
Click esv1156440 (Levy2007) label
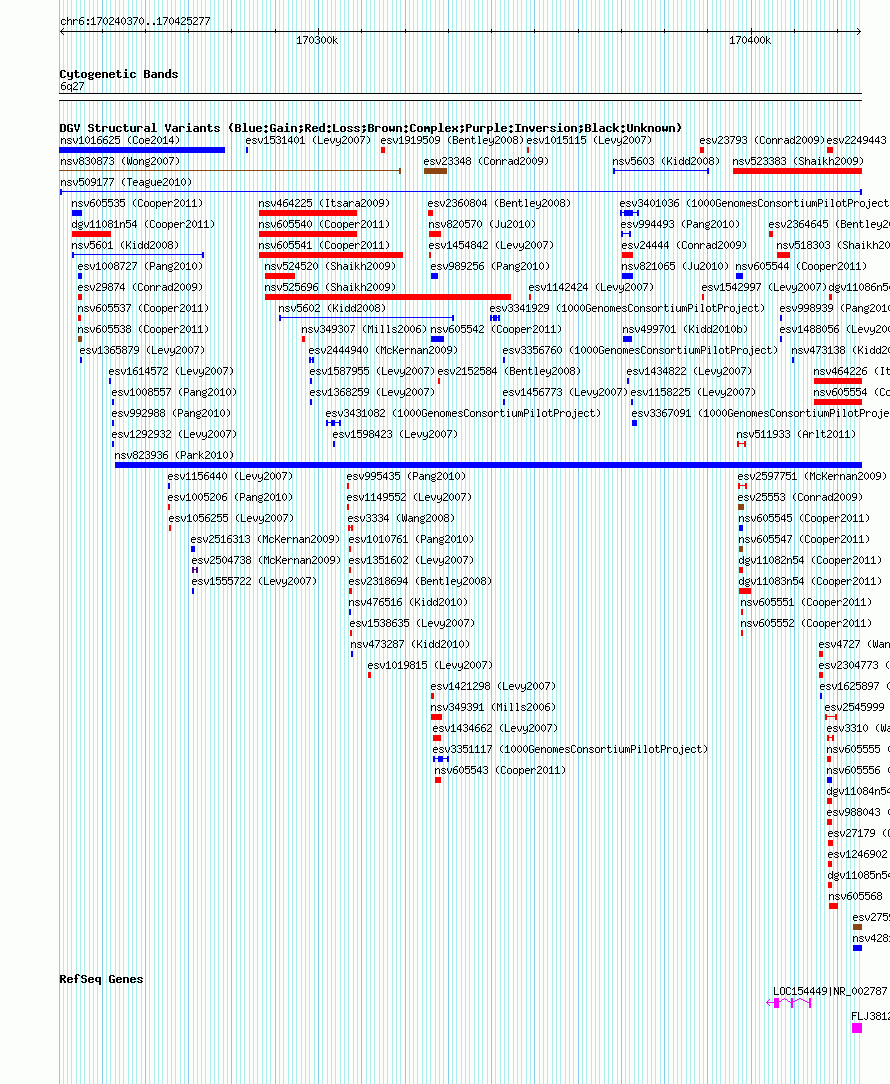pos(230,476)
